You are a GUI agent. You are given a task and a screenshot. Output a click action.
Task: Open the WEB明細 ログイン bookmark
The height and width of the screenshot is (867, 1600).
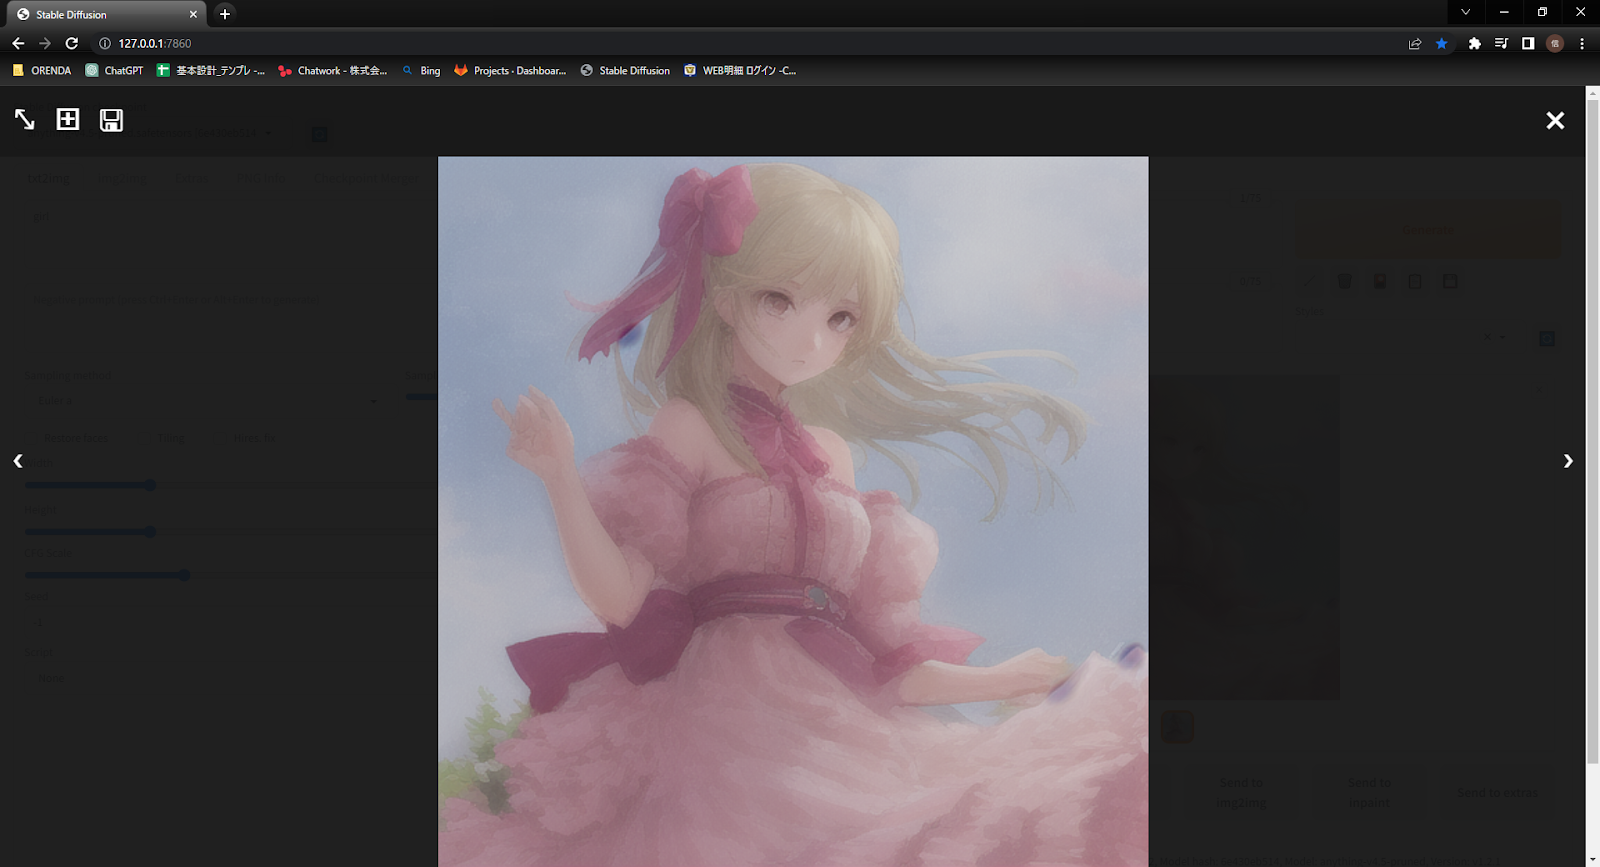740,70
